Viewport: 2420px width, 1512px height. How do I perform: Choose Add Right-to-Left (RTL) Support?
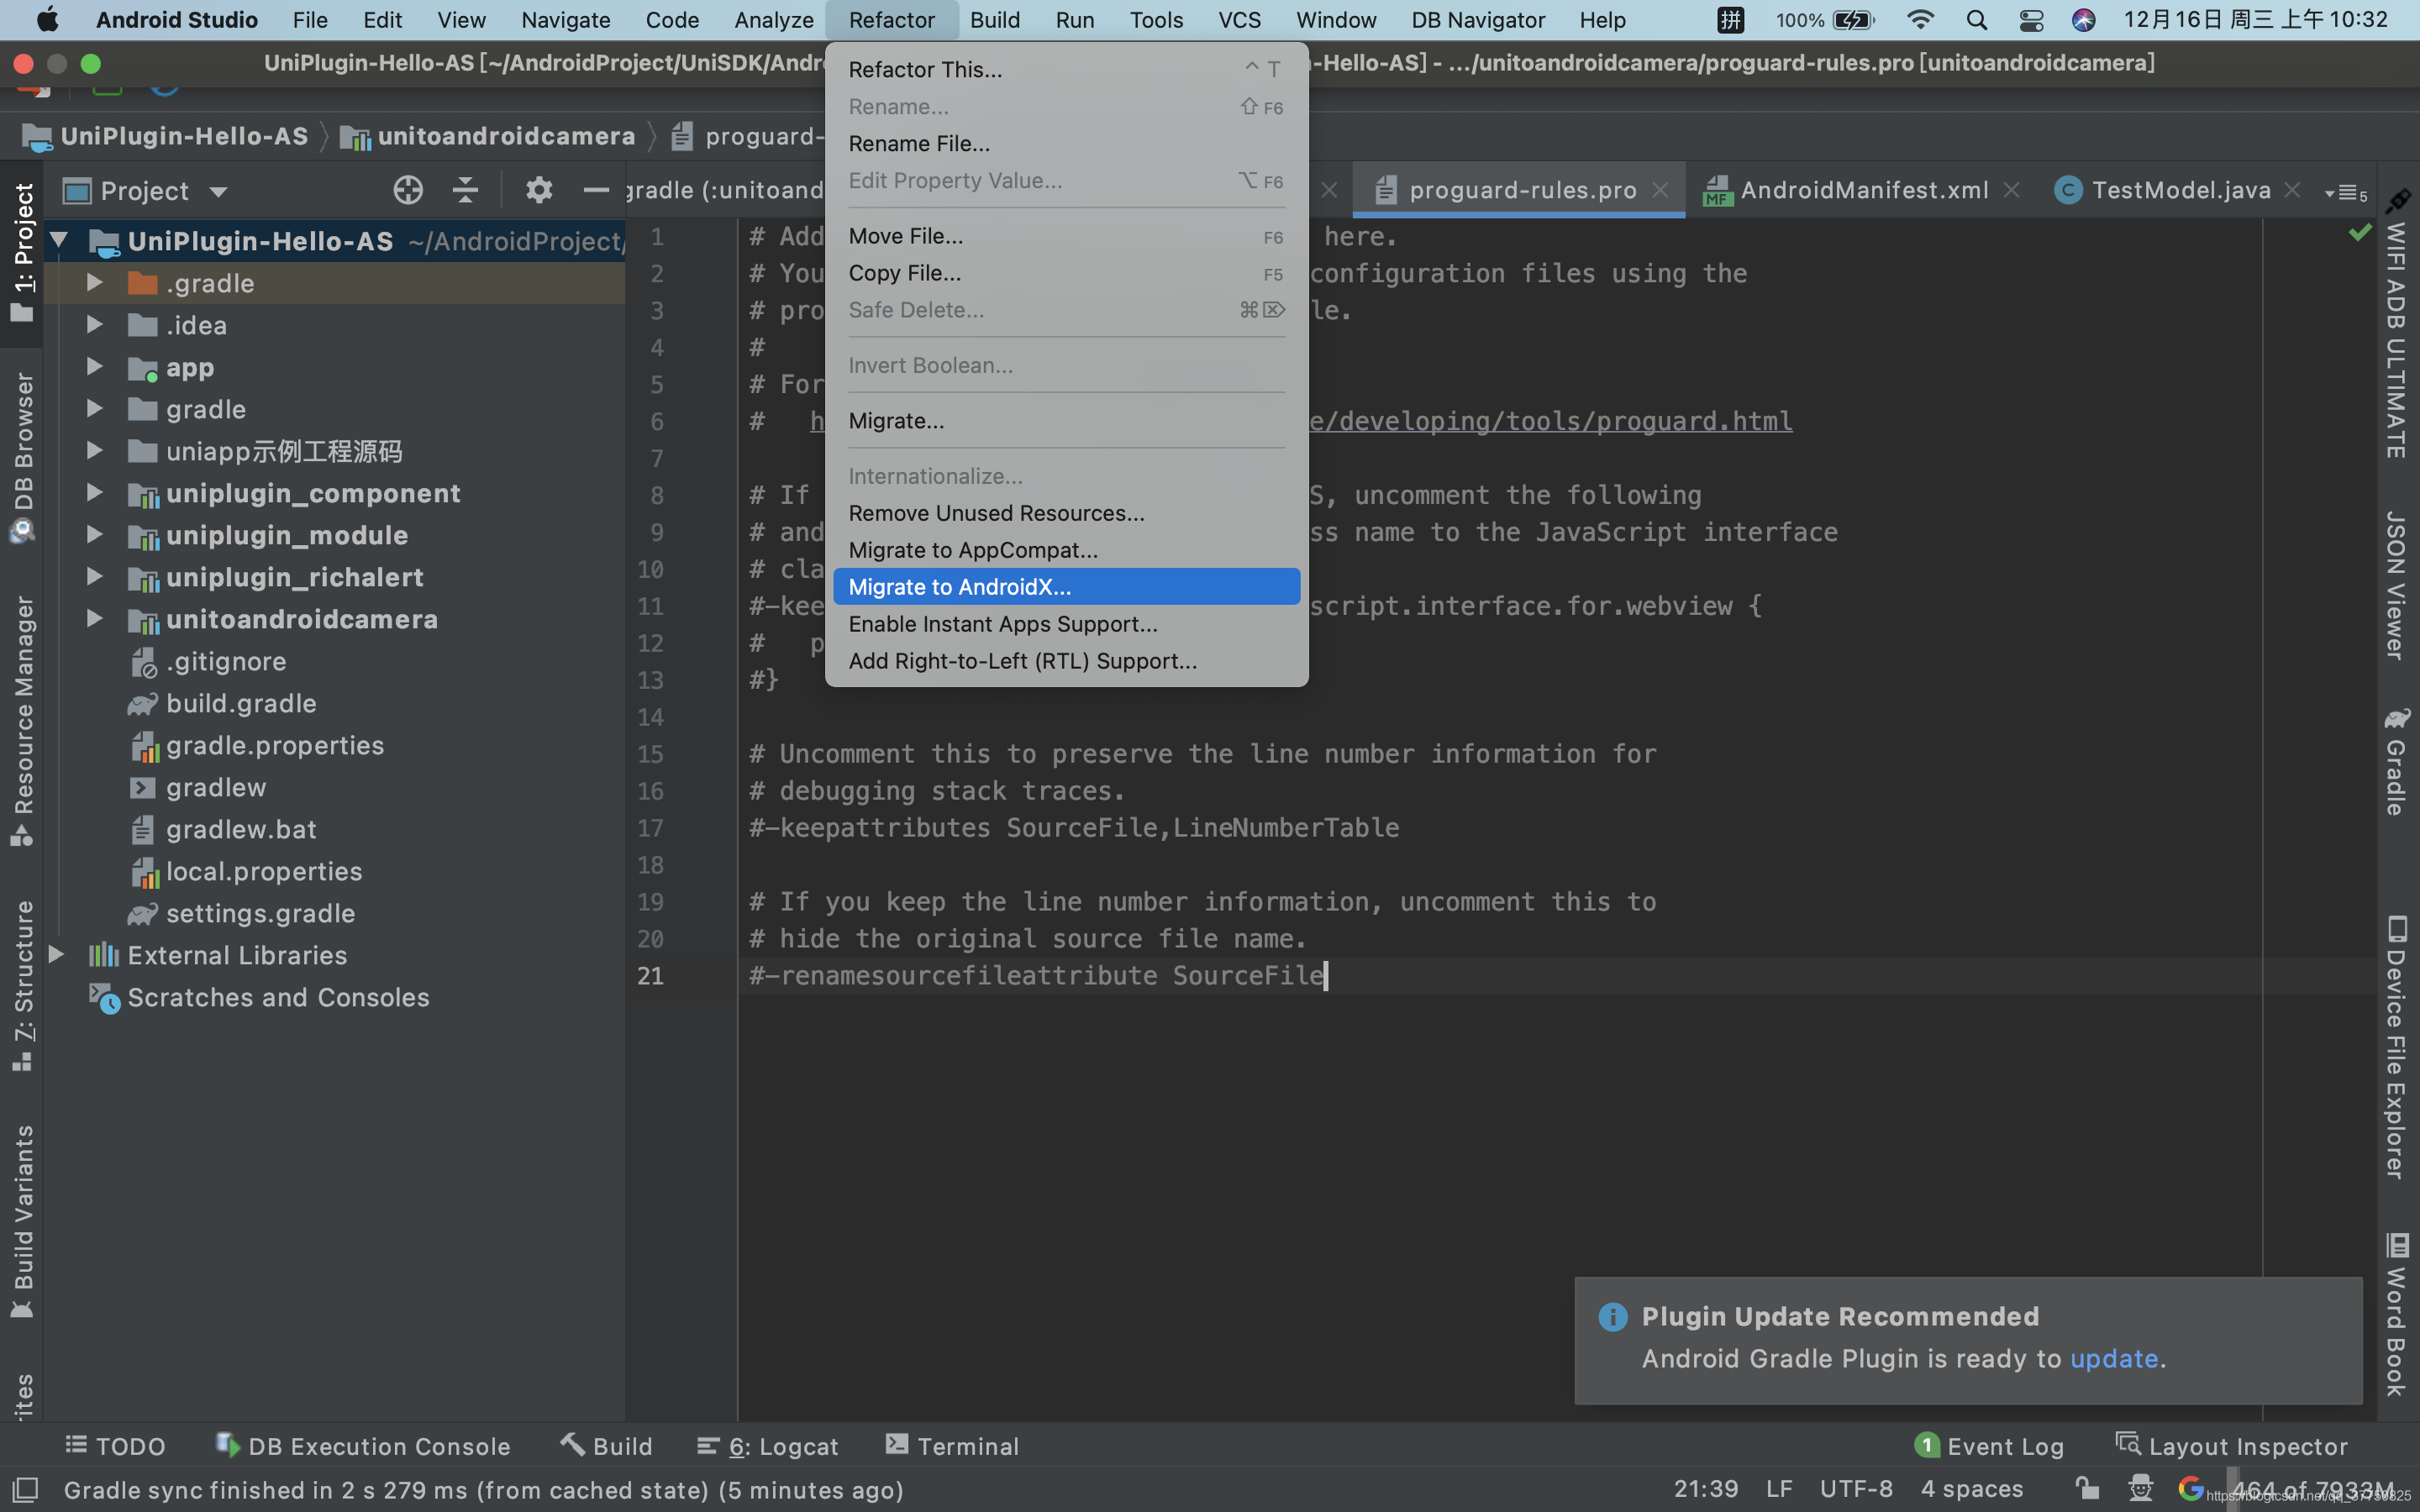pyautogui.click(x=1066, y=661)
